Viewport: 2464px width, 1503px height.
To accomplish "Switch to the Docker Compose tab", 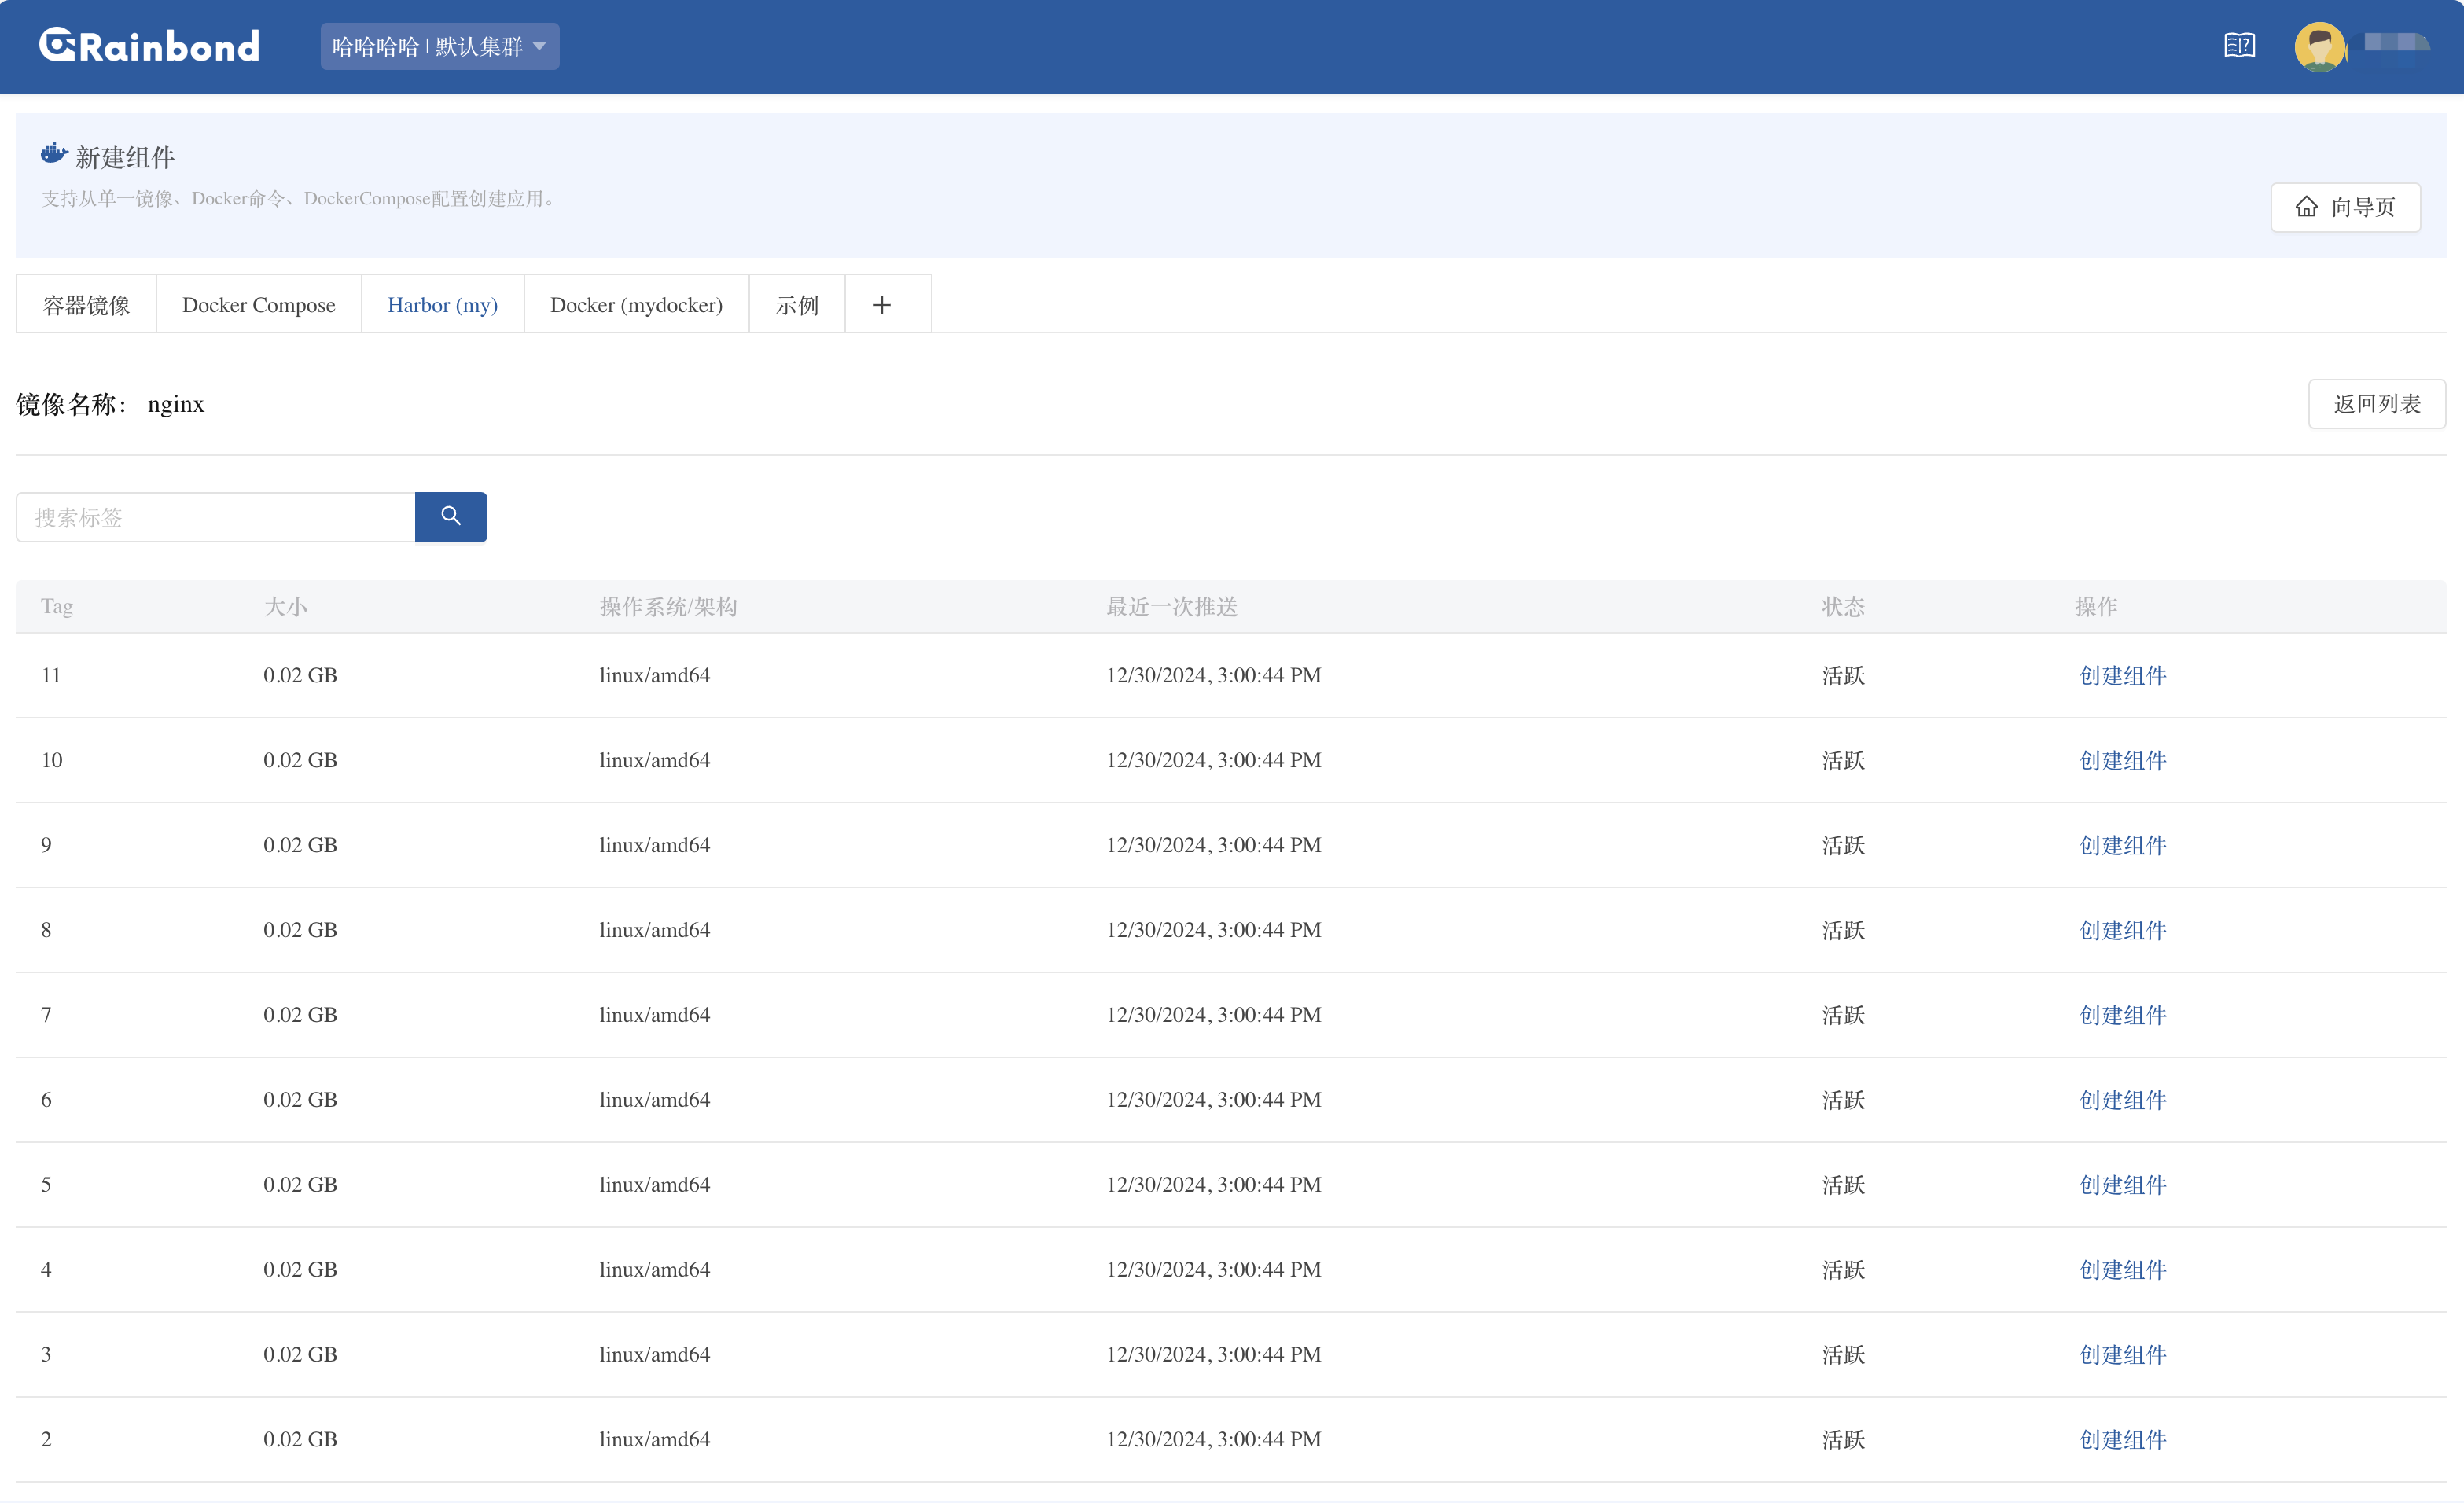I will point(258,305).
